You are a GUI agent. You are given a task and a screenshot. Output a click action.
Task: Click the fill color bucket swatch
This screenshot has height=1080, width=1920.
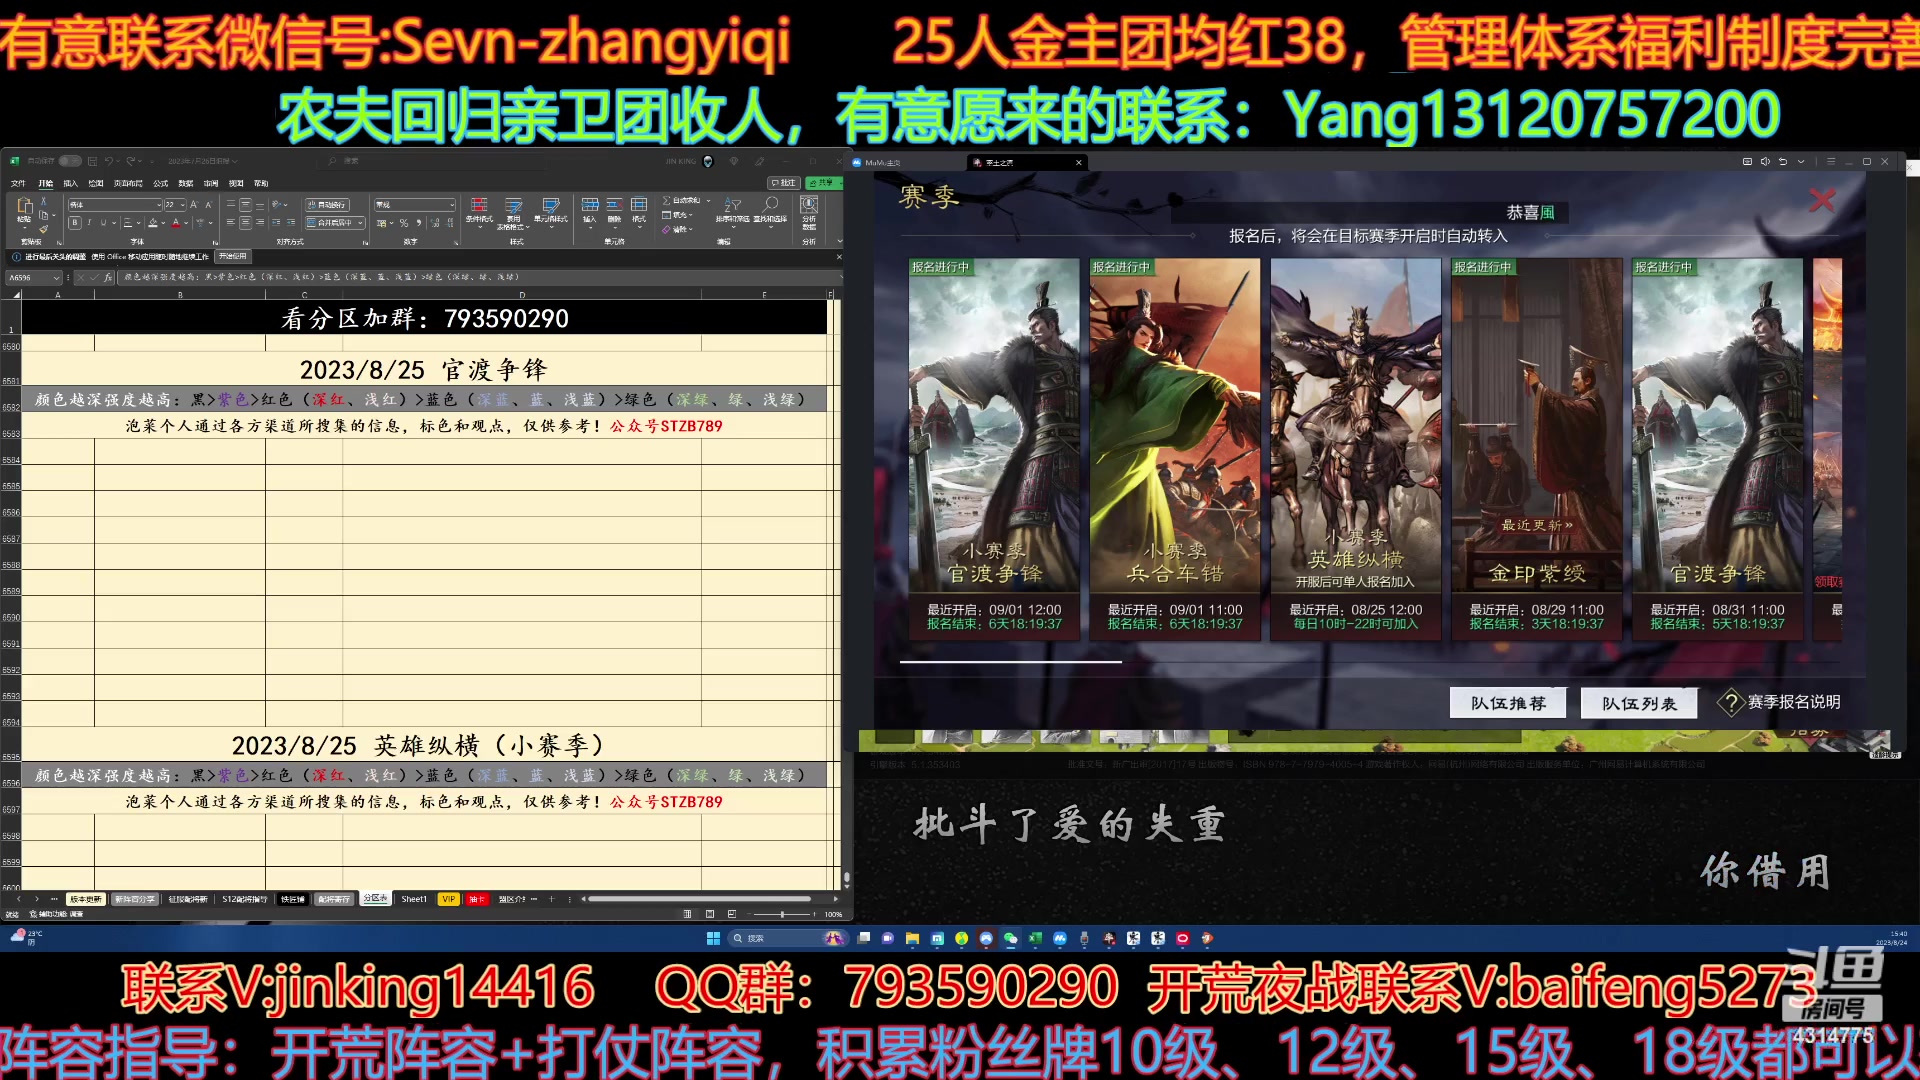153,223
